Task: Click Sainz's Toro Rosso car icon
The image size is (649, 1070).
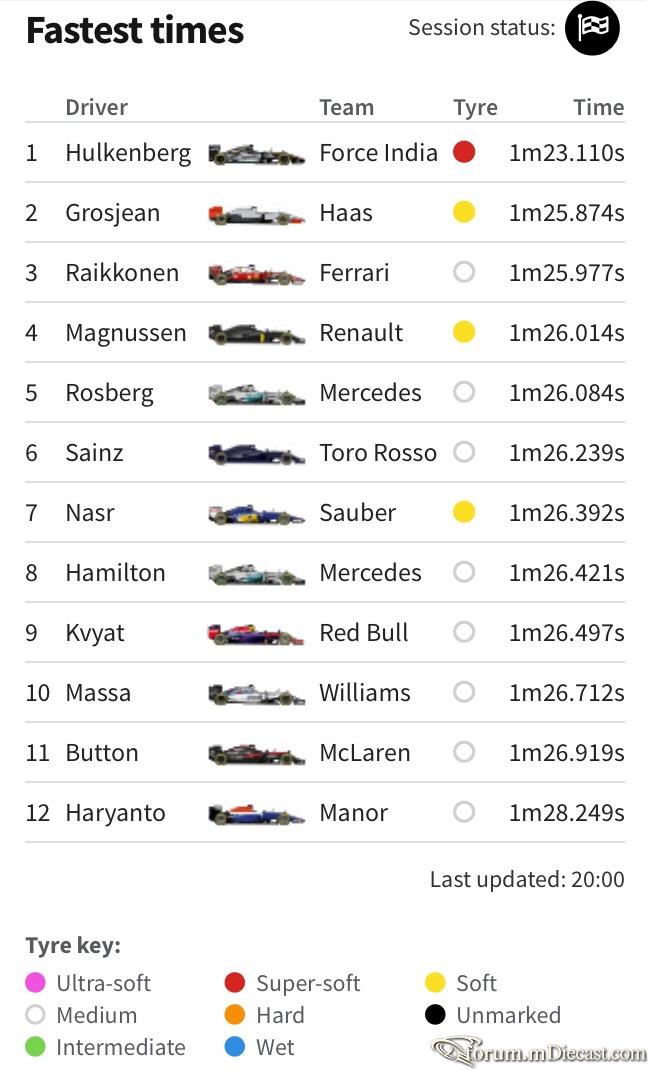Action: click(256, 454)
